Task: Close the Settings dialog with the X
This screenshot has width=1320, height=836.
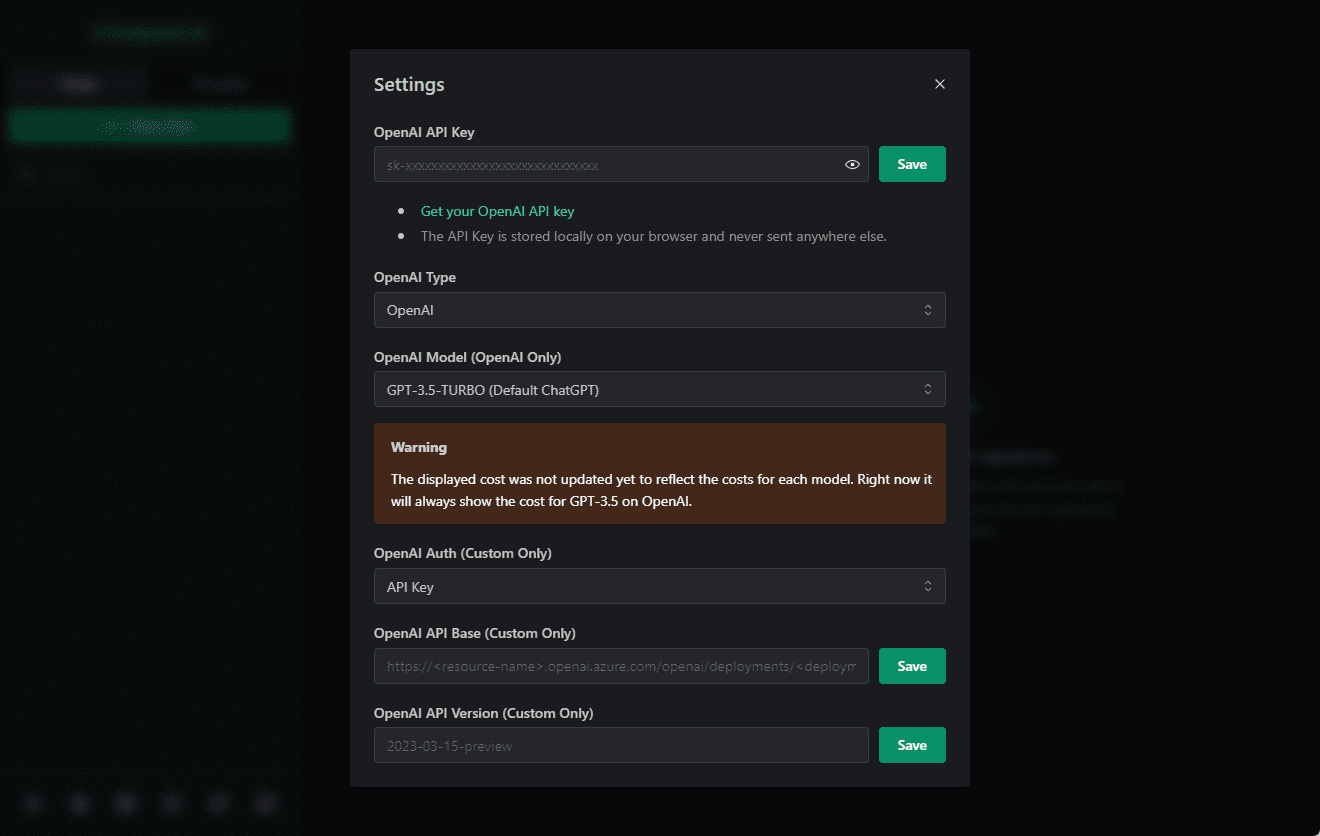Action: click(939, 84)
